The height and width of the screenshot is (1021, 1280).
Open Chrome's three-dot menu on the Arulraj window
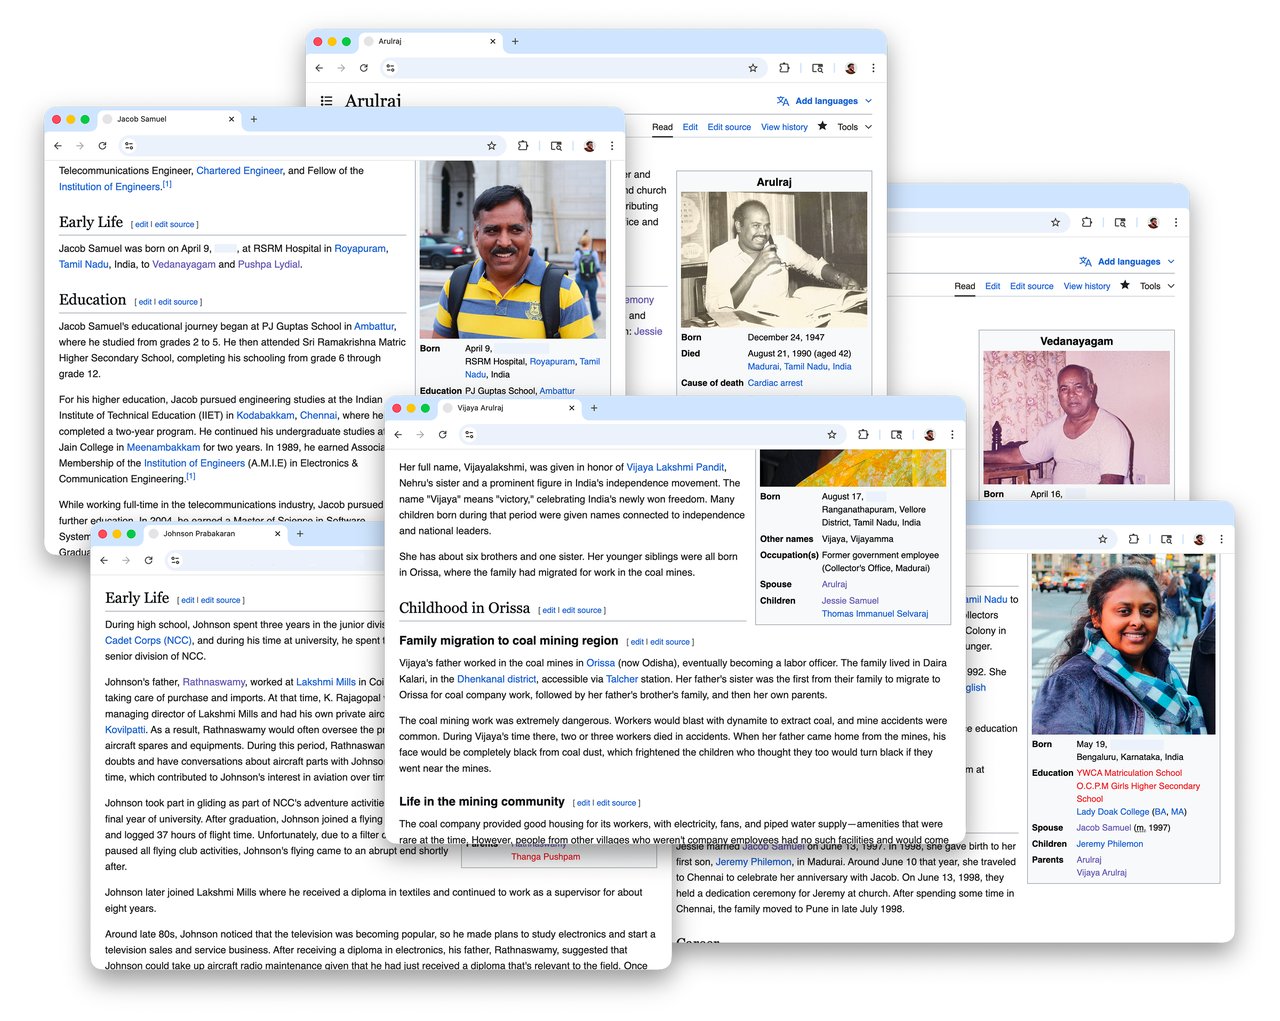click(873, 67)
